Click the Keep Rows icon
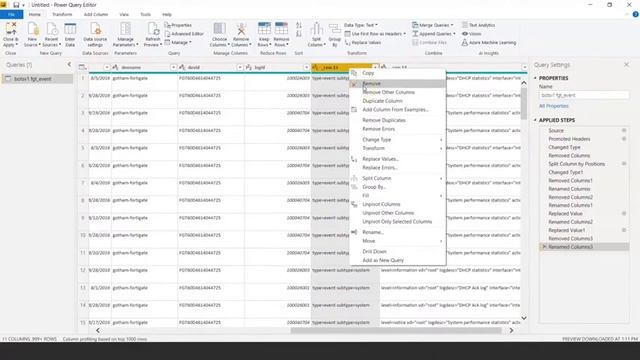This screenshot has width=640, height=360. [x=264, y=29]
